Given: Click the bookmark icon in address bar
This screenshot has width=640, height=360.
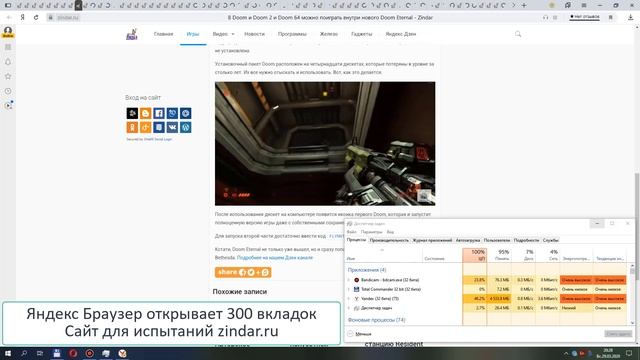Looking at the screenshot, I should pyautogui.click(x=611, y=18).
